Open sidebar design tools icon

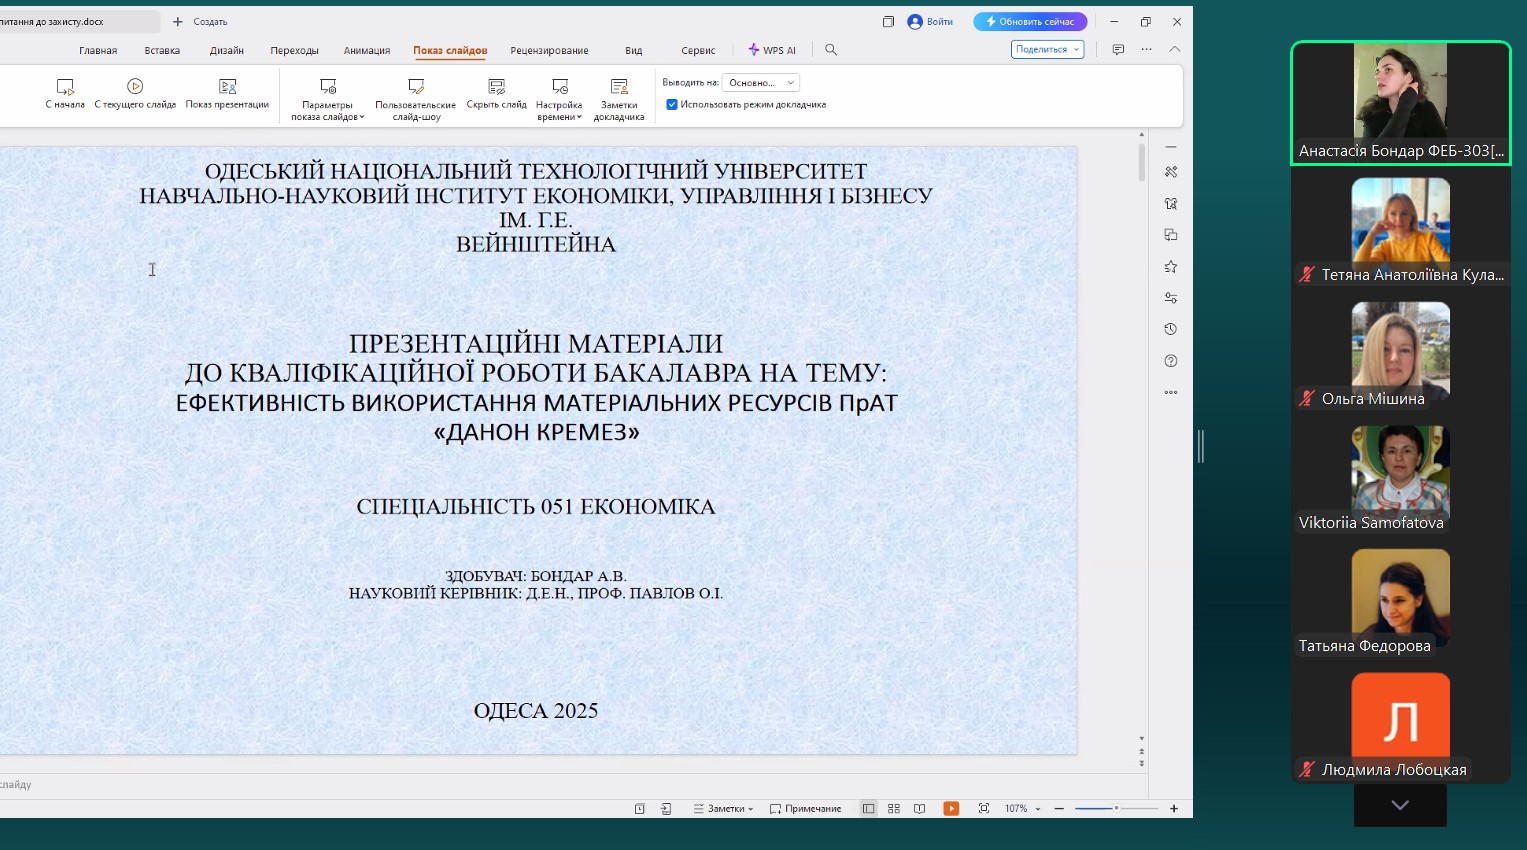(1171, 172)
